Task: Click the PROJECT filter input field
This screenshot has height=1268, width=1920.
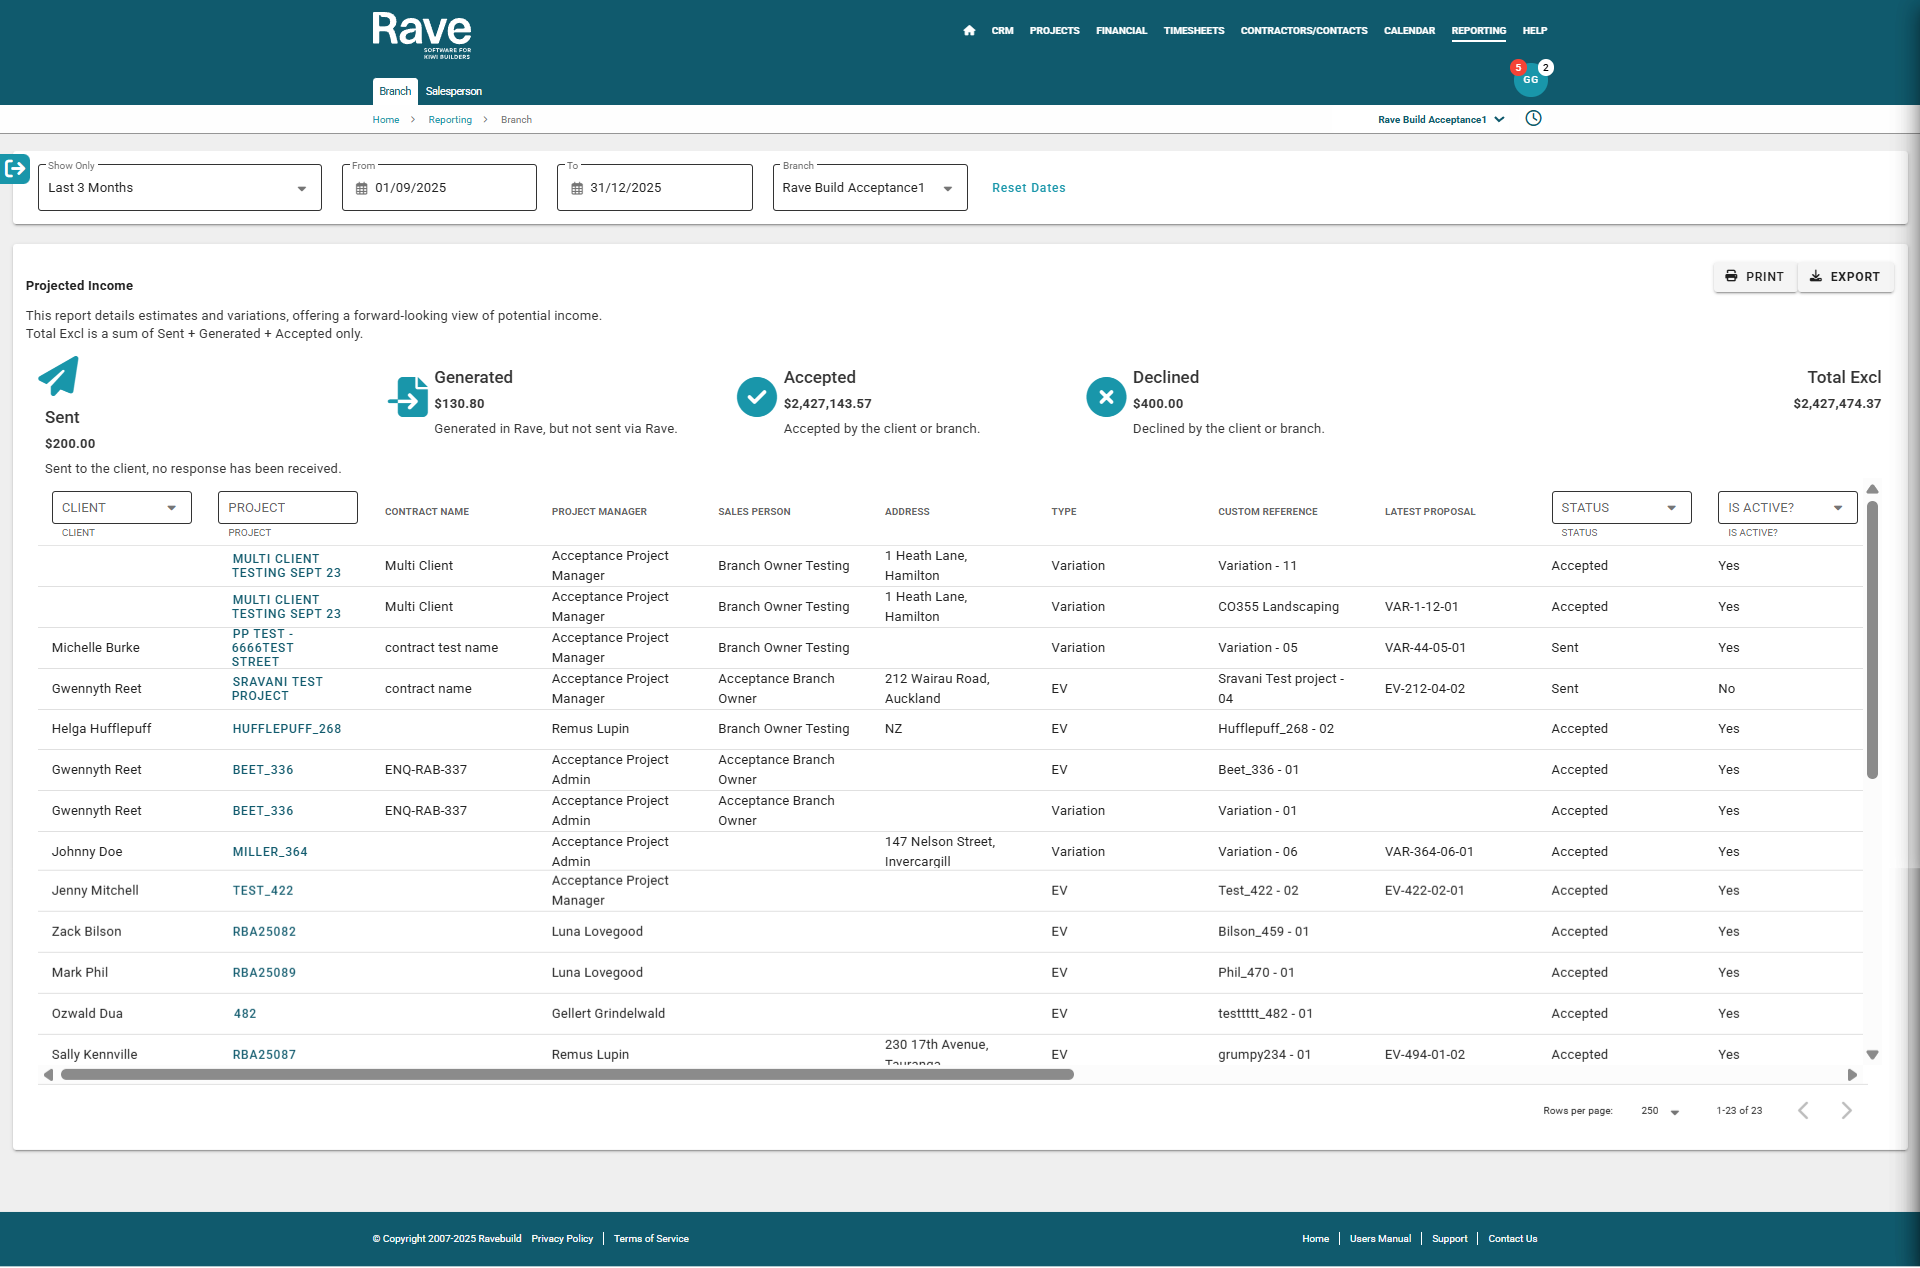Action: (287, 508)
